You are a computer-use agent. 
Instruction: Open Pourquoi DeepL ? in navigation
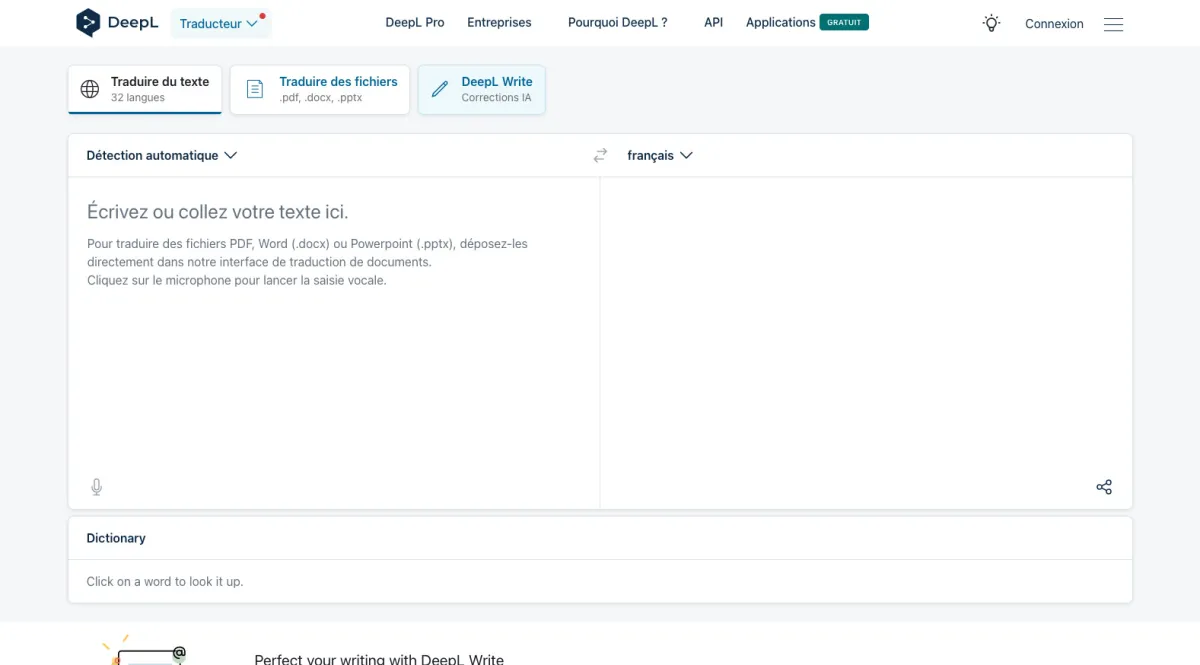pyautogui.click(x=618, y=22)
